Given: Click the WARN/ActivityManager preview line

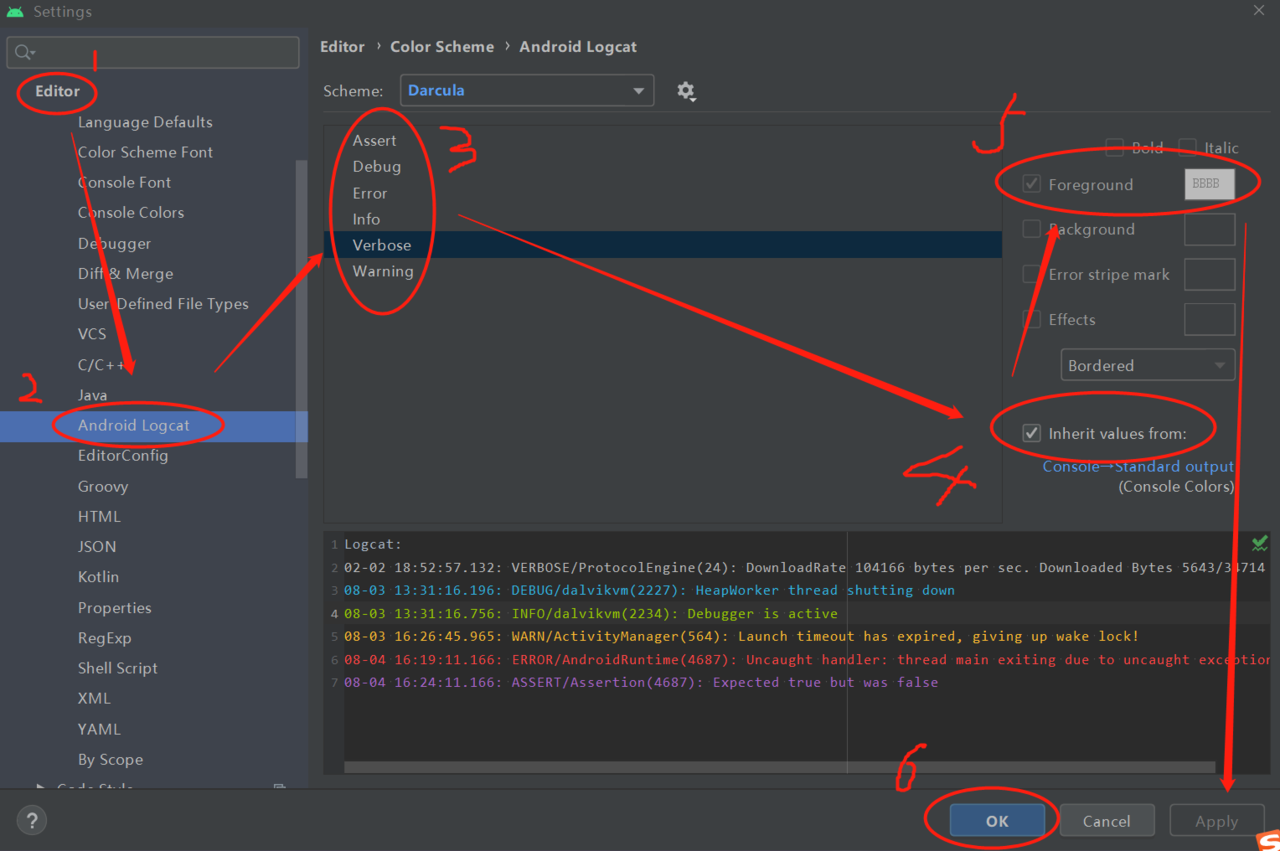Looking at the screenshot, I should [741, 636].
